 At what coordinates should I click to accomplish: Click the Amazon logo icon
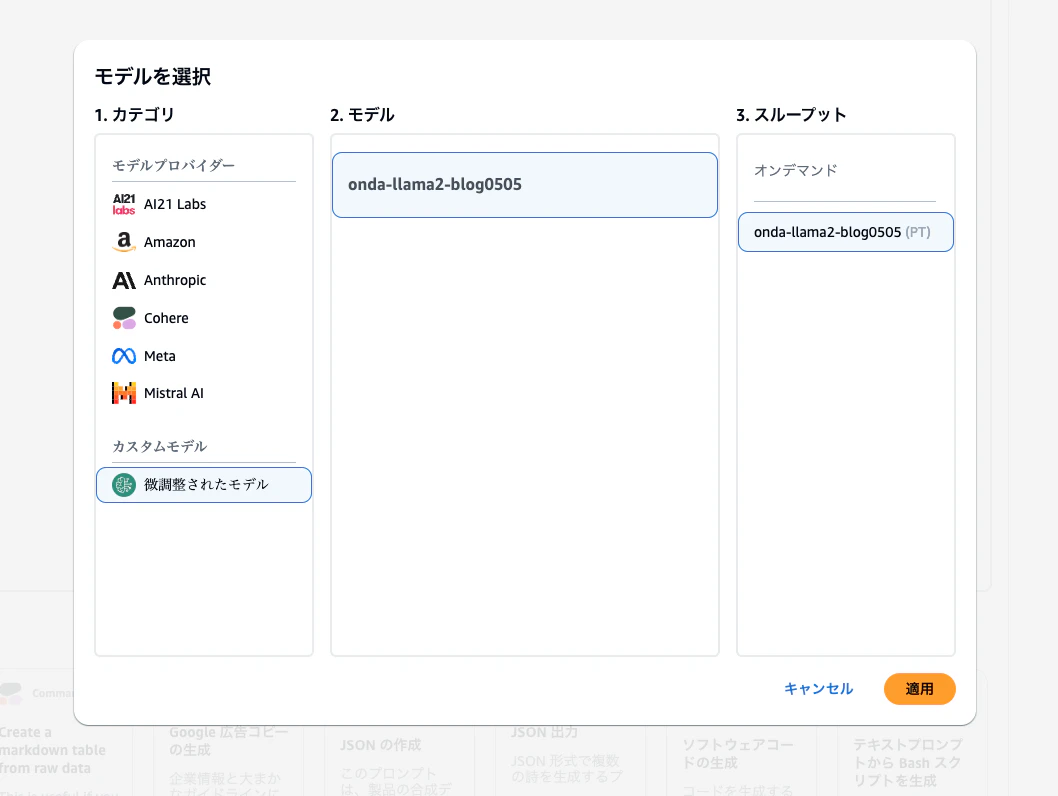(123, 242)
